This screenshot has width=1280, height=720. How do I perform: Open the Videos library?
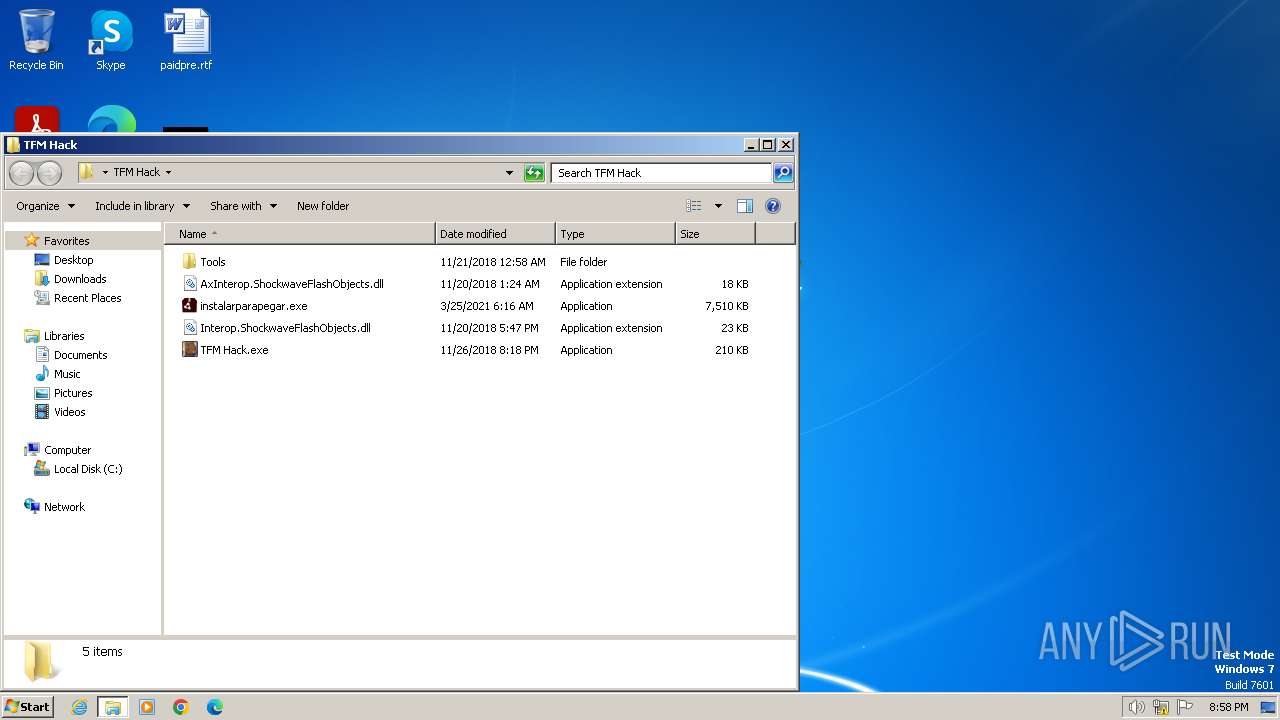[69, 412]
